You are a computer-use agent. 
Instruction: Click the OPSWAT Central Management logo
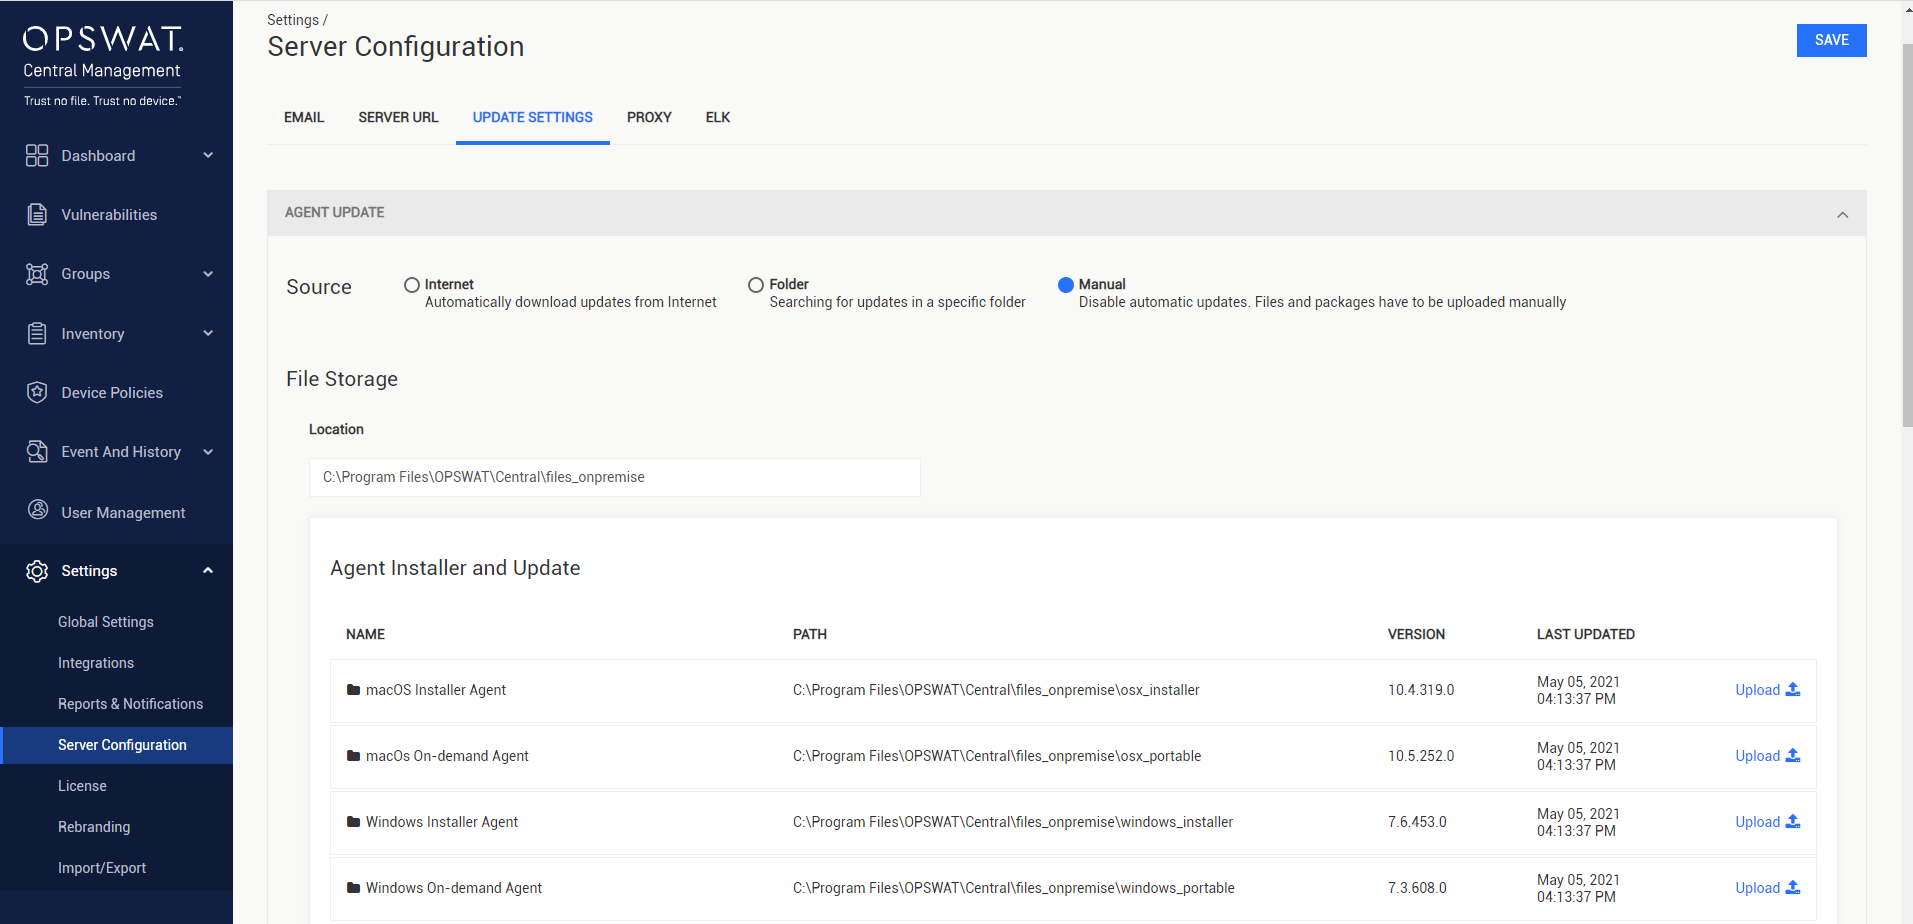pos(103,65)
